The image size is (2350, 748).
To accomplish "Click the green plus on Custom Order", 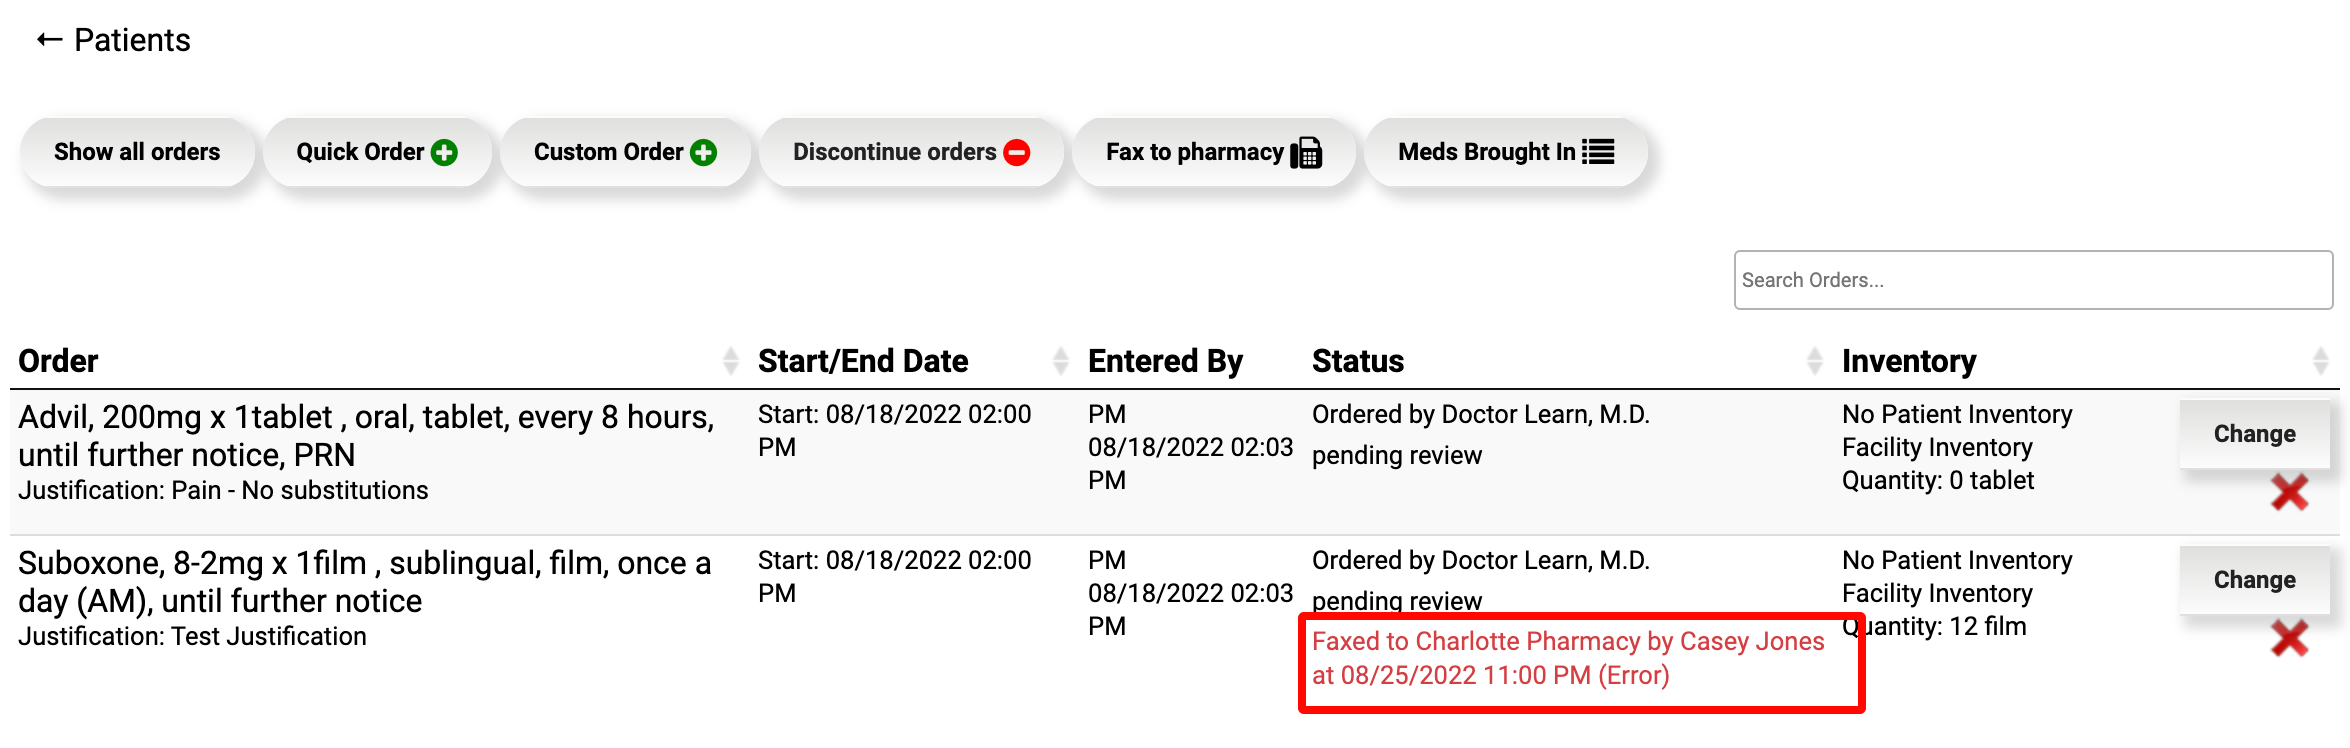I will pyautogui.click(x=704, y=152).
